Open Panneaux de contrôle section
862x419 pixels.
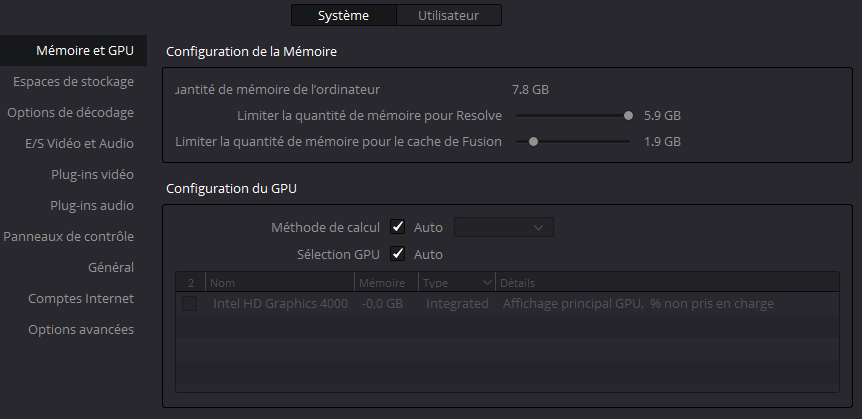pos(69,236)
